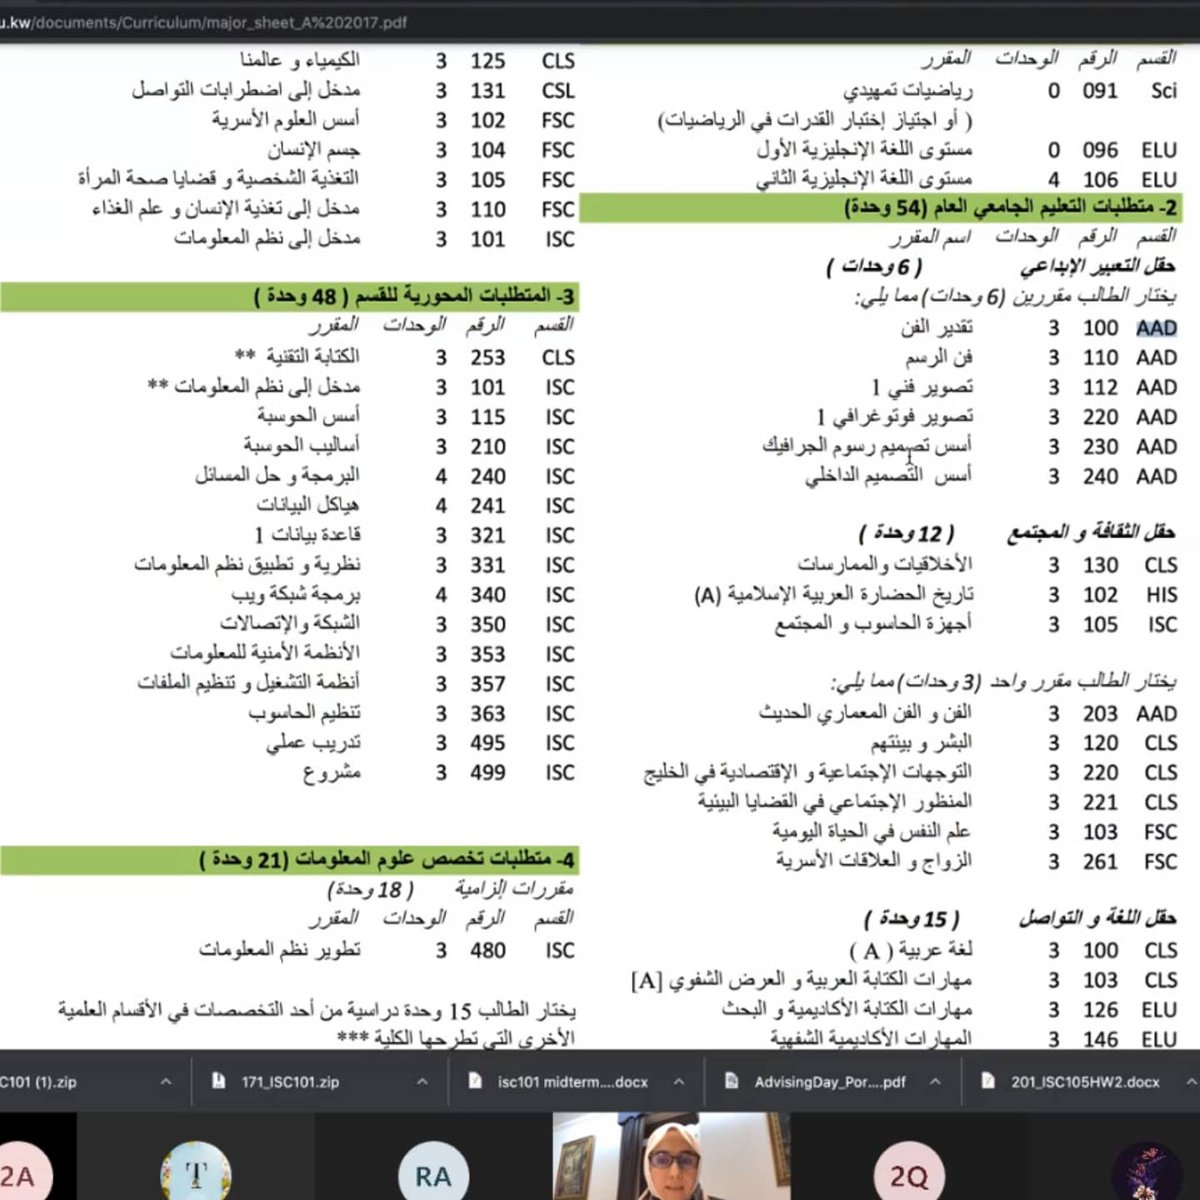Click course number 203 in the AAD row
This screenshot has width=1200, height=1200.
point(1100,714)
